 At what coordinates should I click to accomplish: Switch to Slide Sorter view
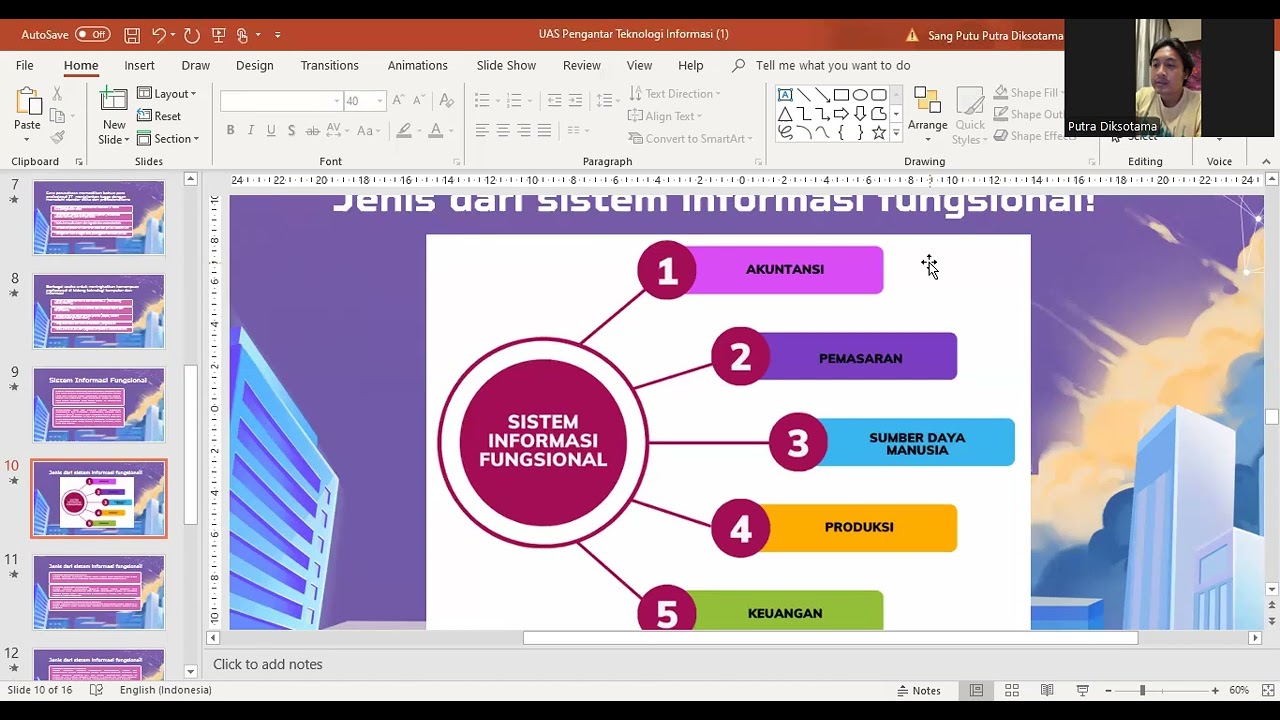click(1011, 690)
